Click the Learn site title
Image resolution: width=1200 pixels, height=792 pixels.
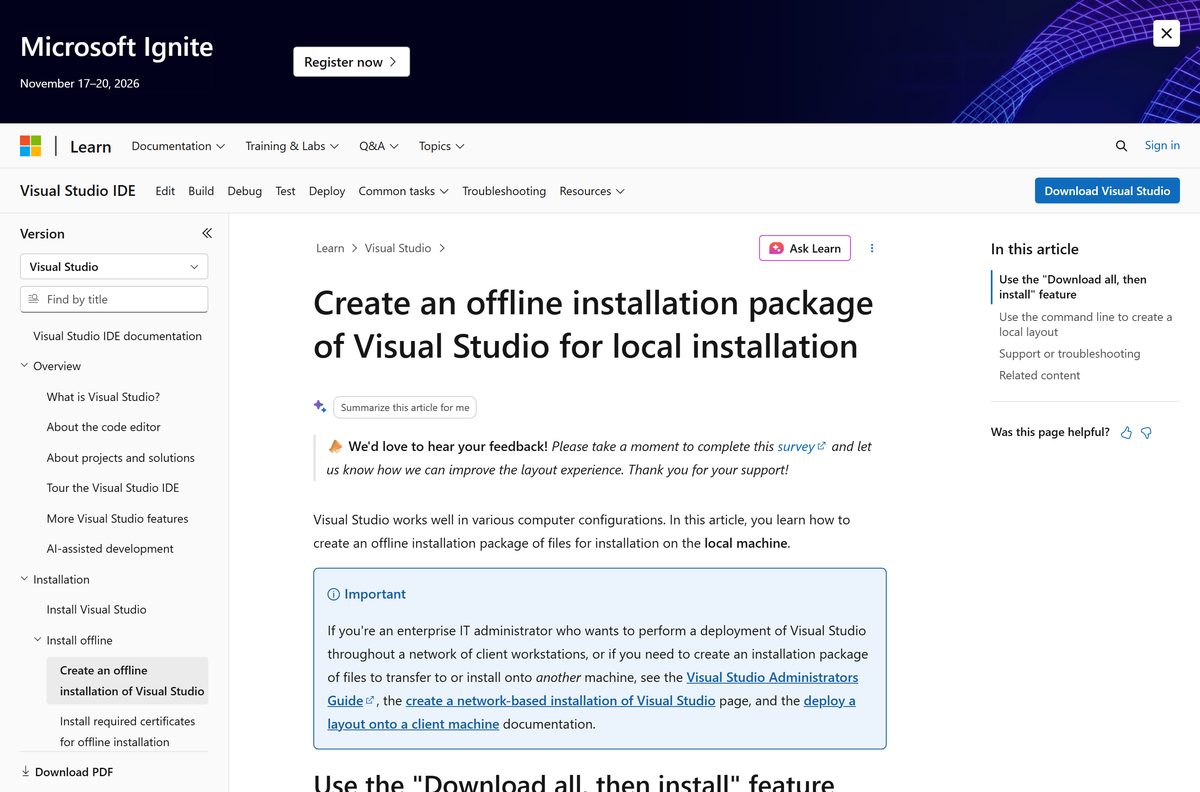[x=91, y=146]
